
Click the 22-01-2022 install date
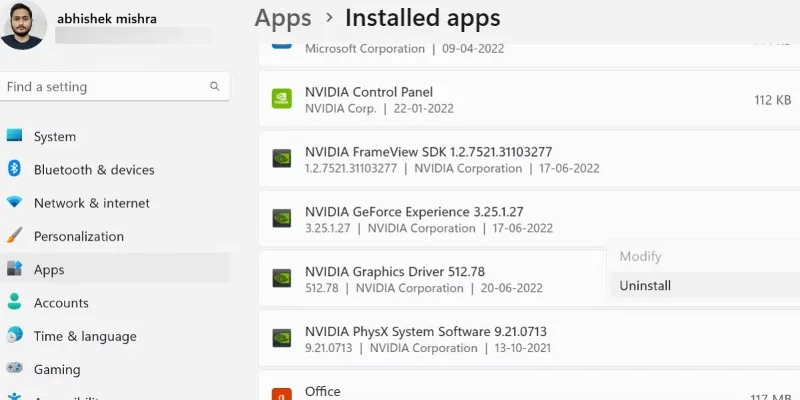(423, 109)
